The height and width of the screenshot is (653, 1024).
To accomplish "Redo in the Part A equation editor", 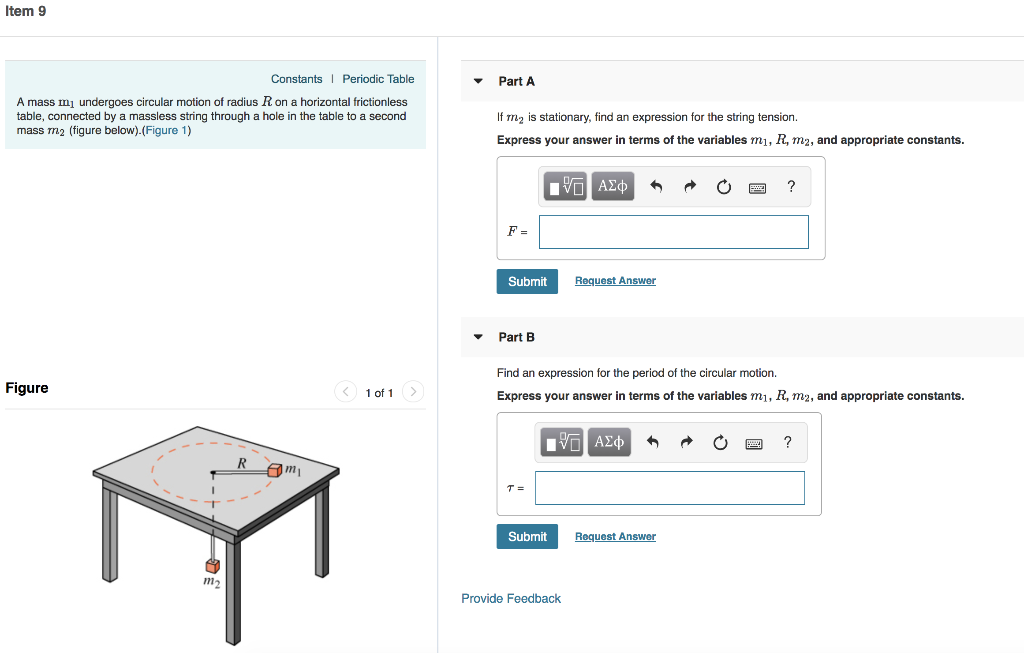I will pyautogui.click(x=688, y=186).
